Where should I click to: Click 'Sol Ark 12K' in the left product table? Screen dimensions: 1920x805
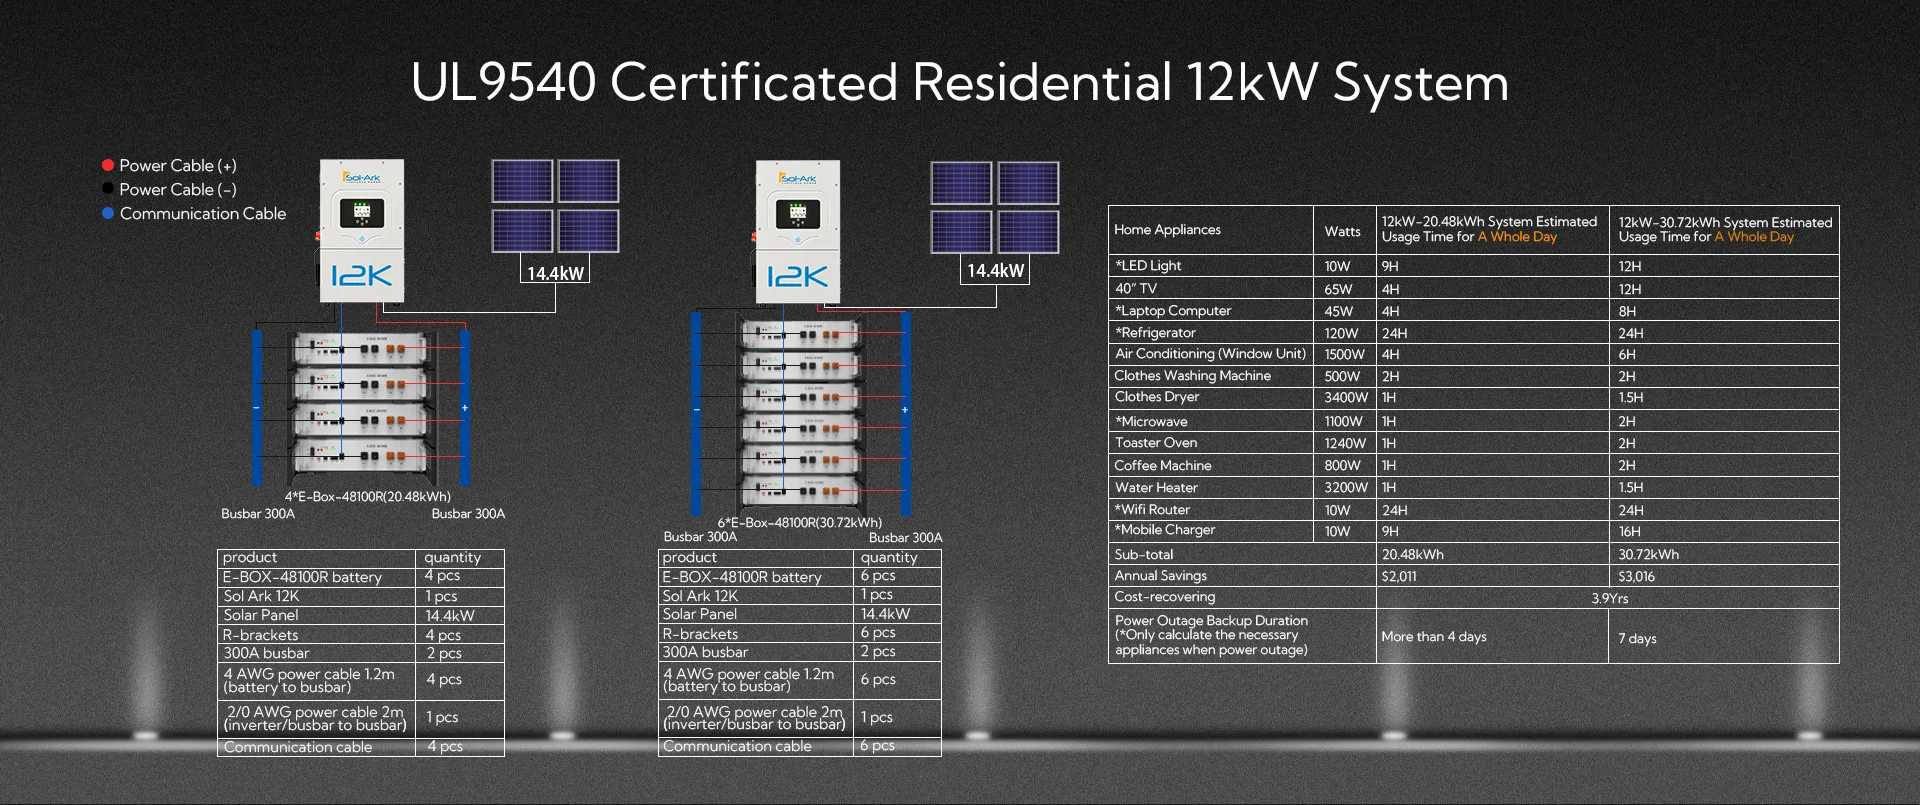tap(261, 596)
